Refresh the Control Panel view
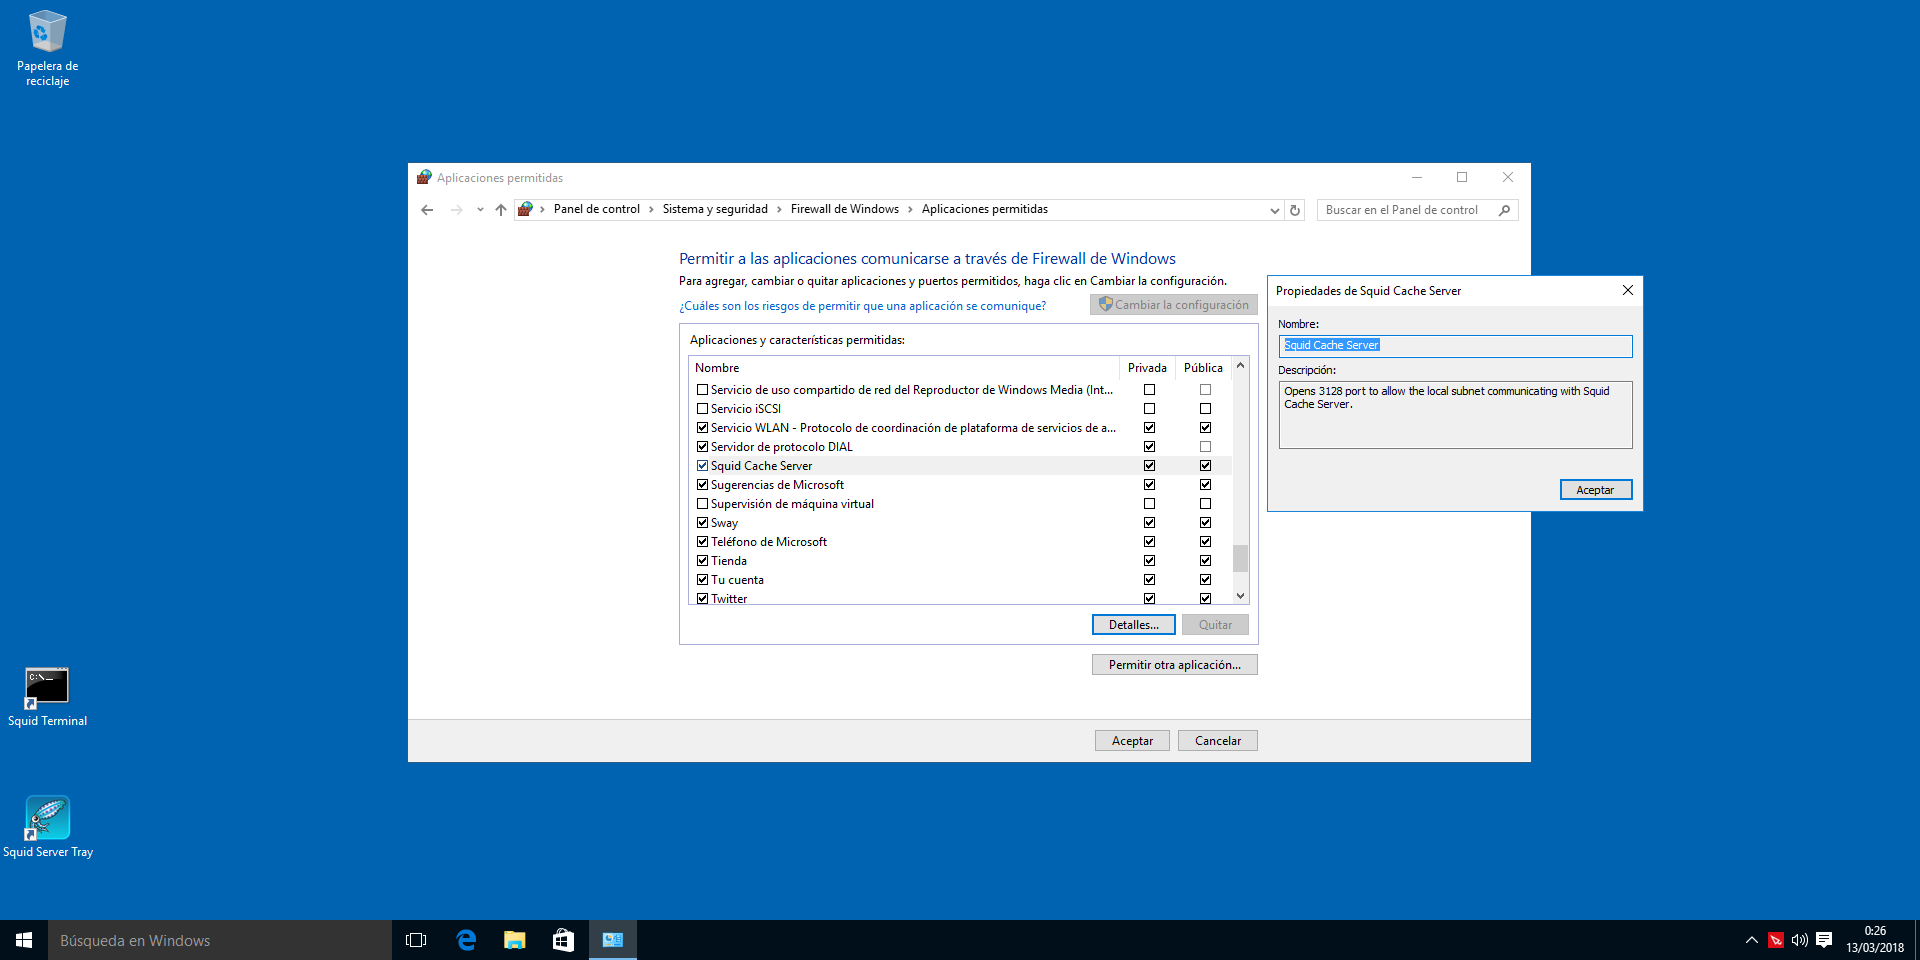 (x=1295, y=210)
